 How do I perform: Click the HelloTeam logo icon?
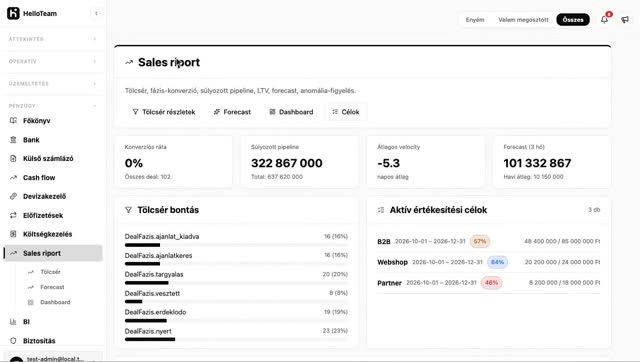13,13
